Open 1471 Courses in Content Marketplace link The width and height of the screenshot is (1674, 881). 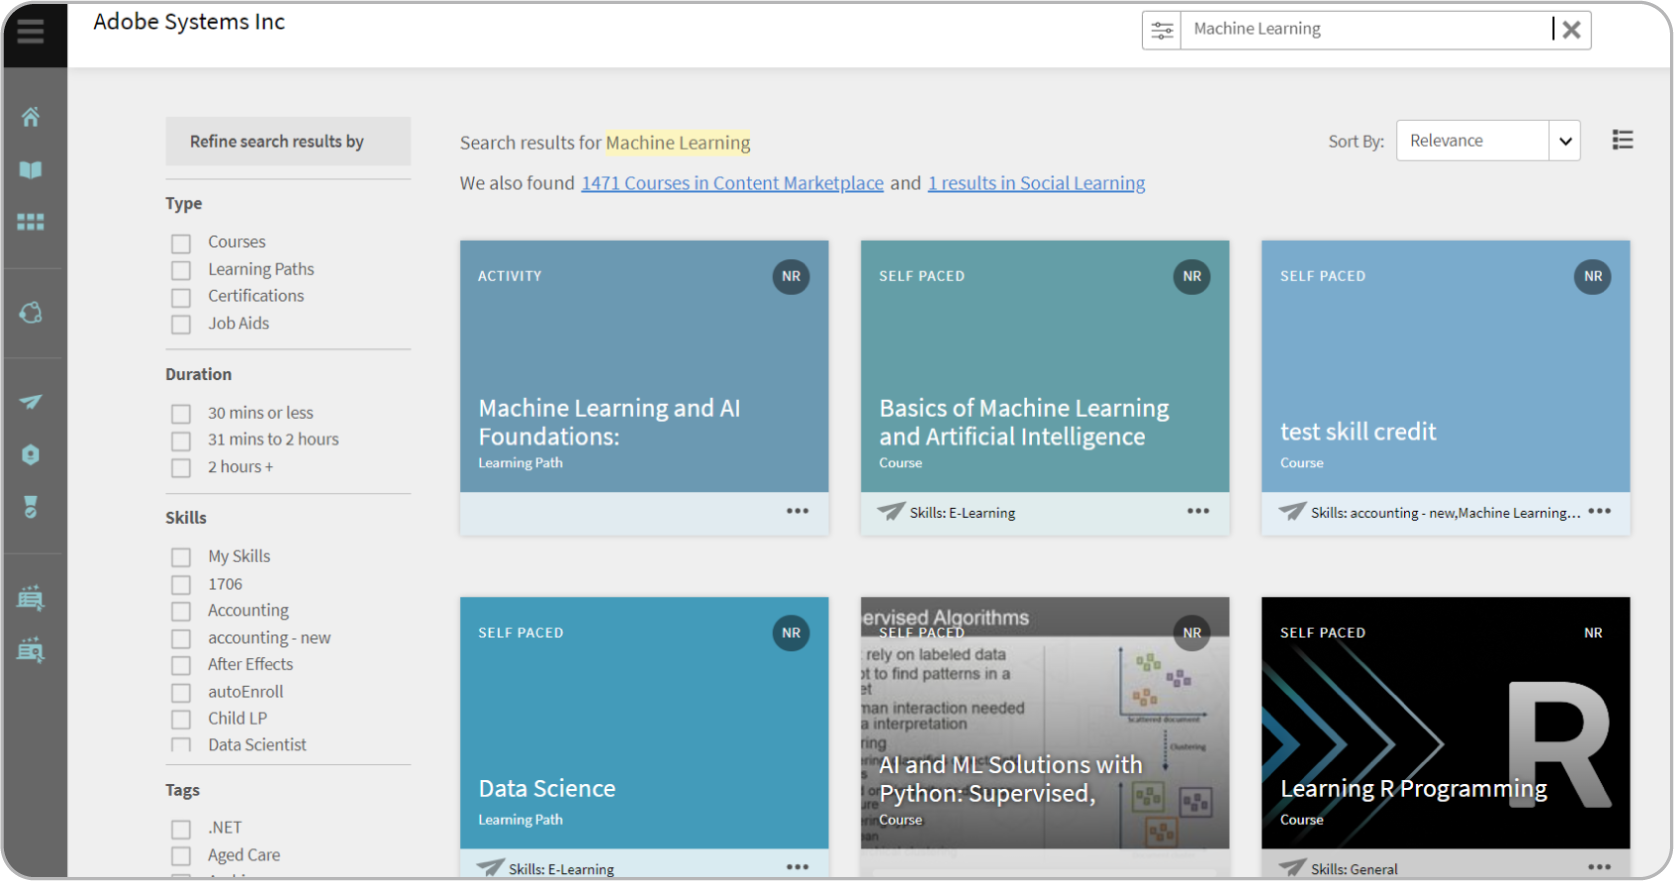click(732, 183)
